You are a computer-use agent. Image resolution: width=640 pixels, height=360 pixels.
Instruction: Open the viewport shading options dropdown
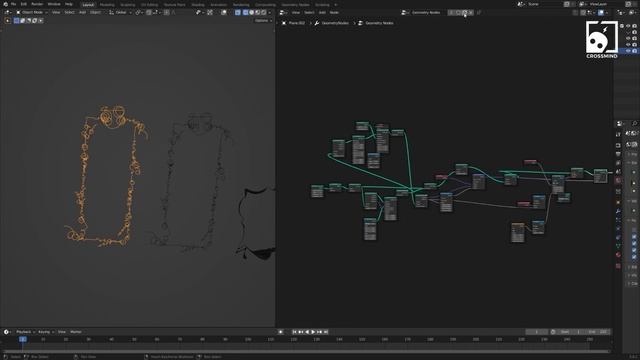(x=269, y=12)
